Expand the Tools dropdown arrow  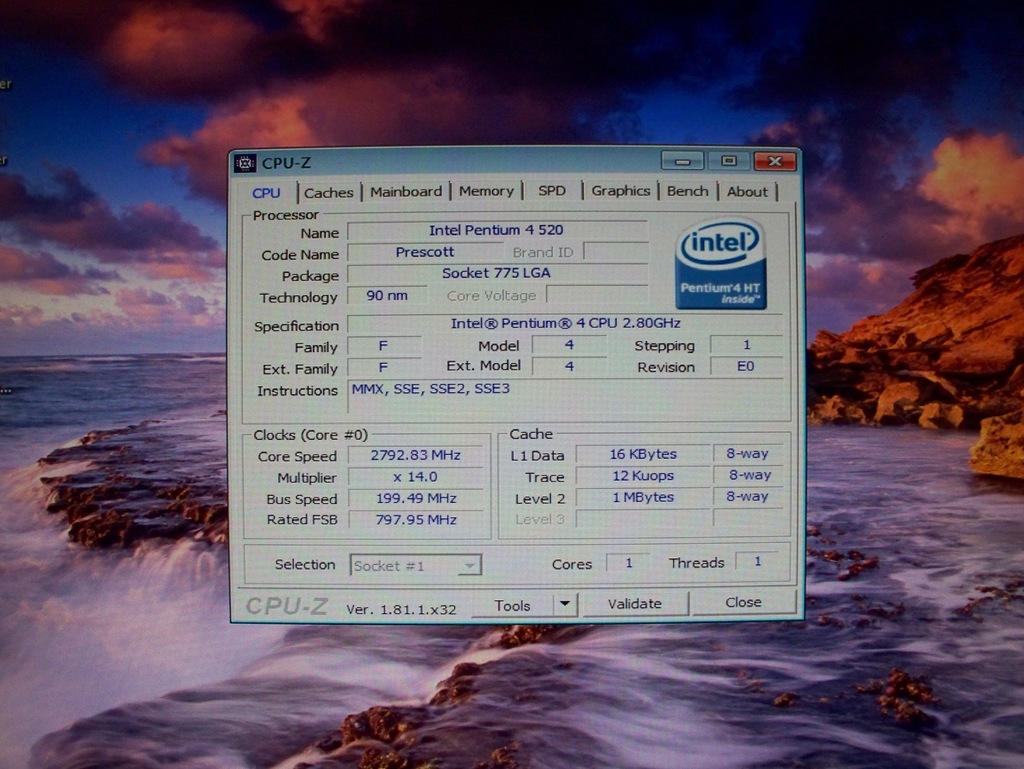(x=566, y=604)
